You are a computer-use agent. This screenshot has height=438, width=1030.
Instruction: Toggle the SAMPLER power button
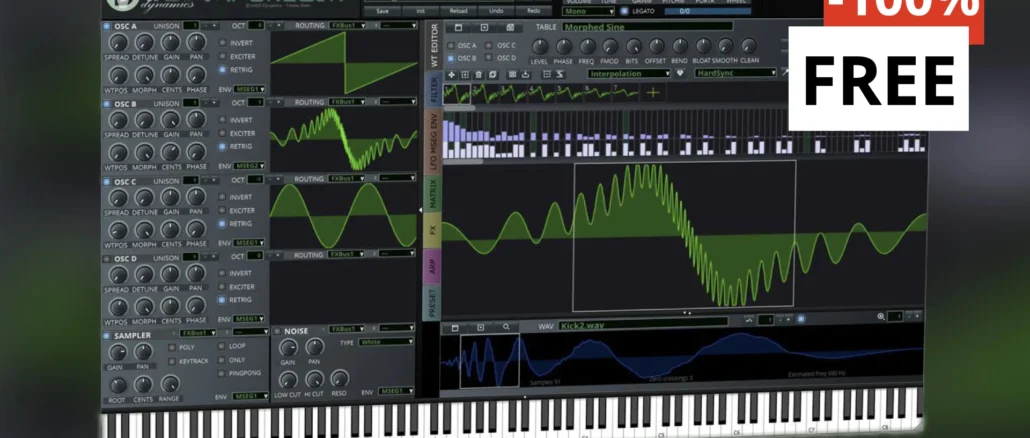[x=107, y=335]
